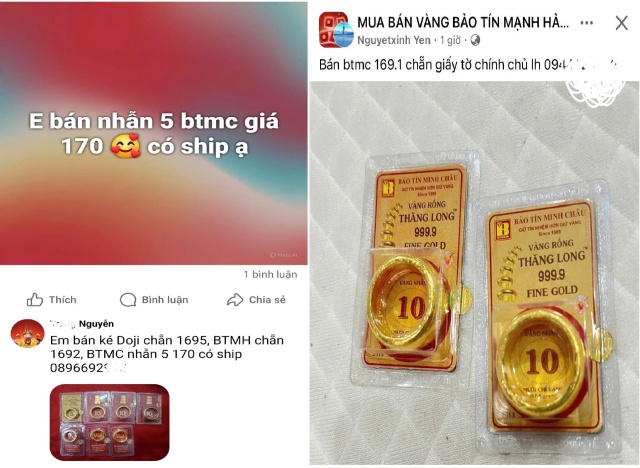The width and height of the screenshot is (640, 468).
Task: Open the gold rings comment photo thumbnail
Action: (x=109, y=422)
